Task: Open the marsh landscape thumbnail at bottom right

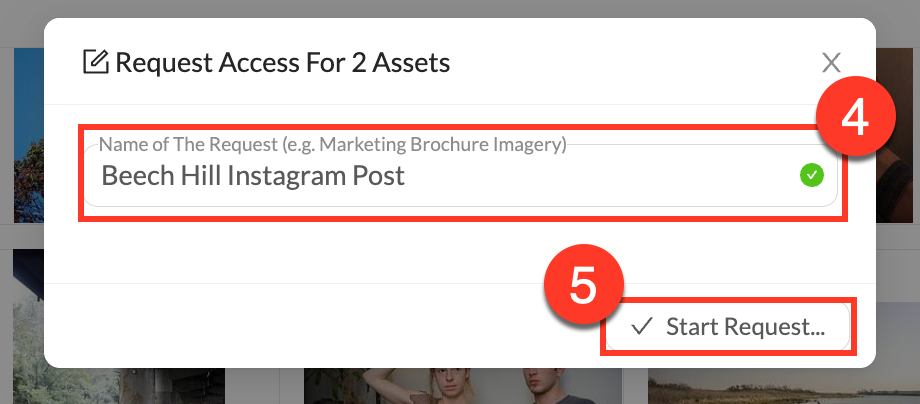Action: pos(780,390)
